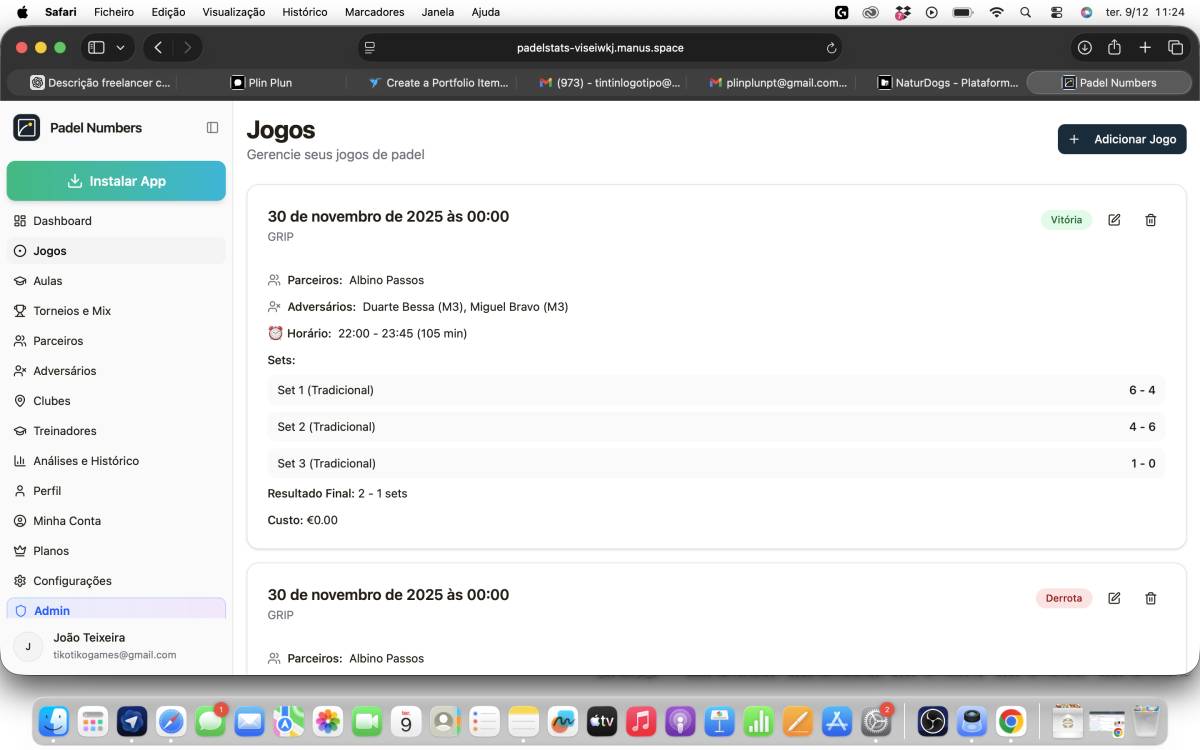Launch Music app from the Dock
The image size is (1200, 750).
(640, 720)
